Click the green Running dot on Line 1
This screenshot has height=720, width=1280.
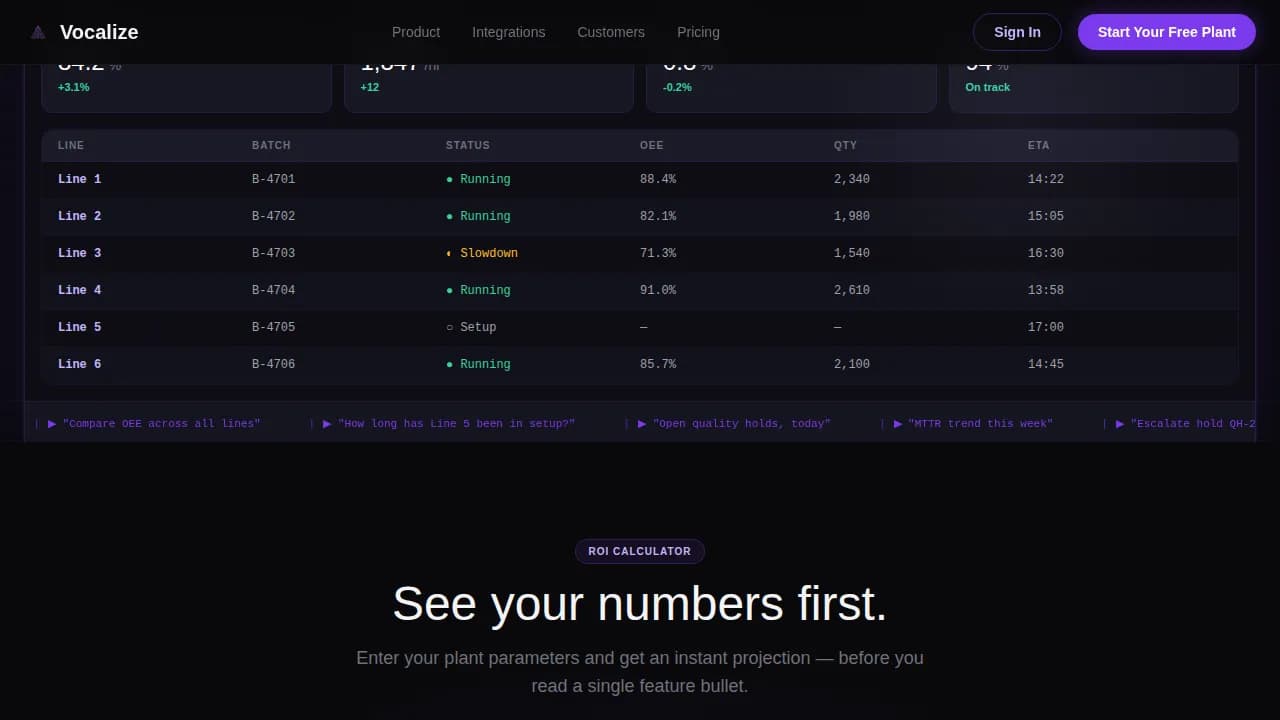tap(449, 178)
